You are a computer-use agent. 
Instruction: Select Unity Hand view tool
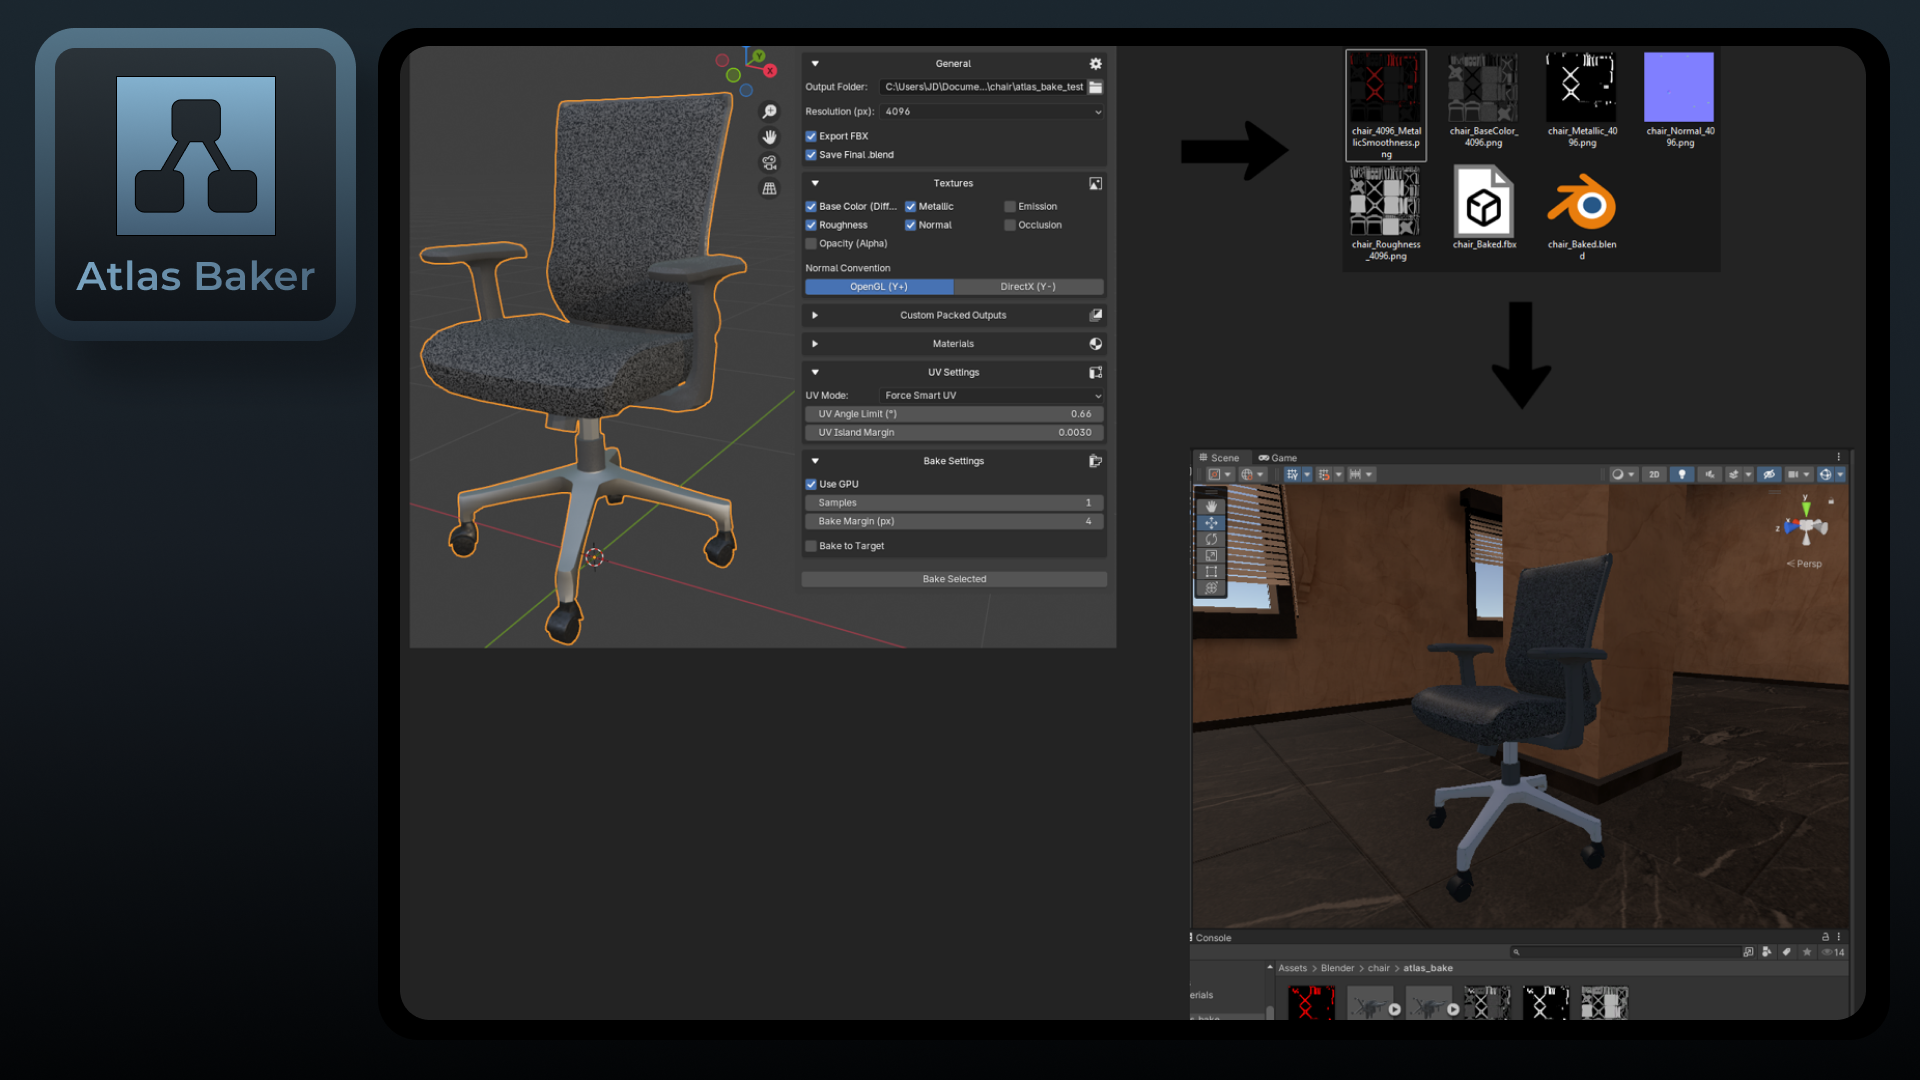[1211, 507]
